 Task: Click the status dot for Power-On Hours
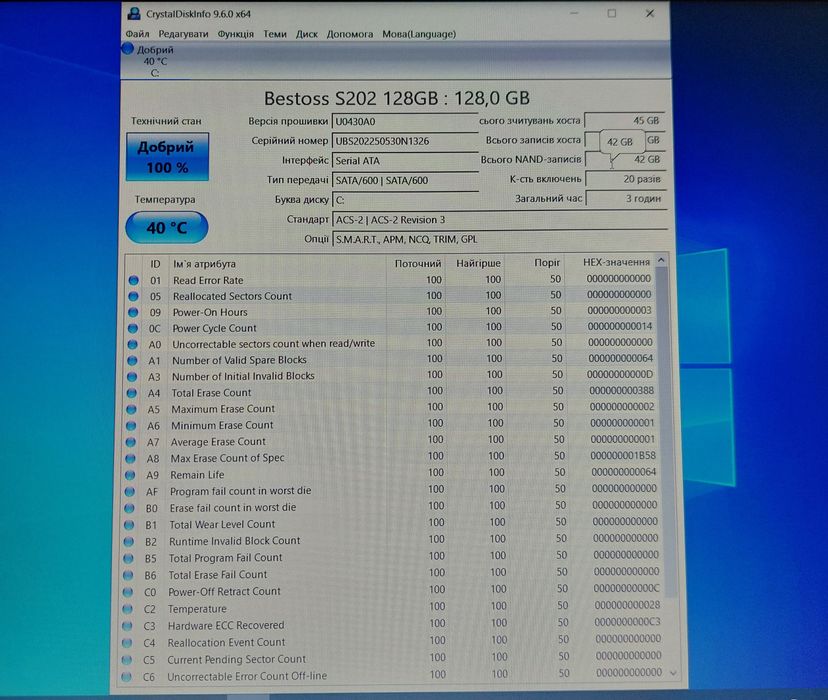(x=133, y=312)
